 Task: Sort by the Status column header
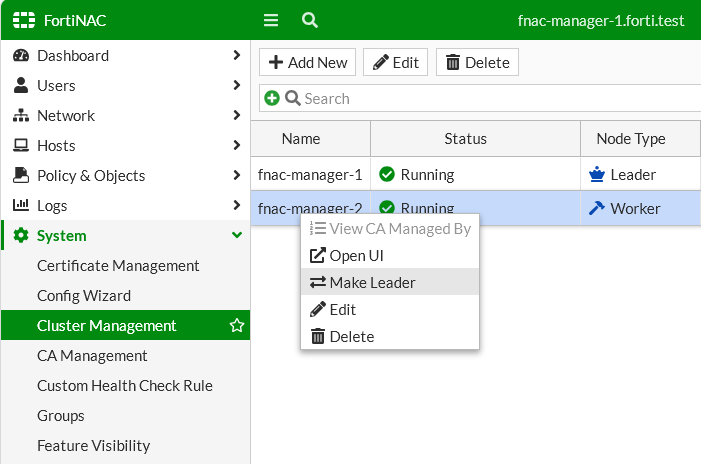tap(475, 139)
